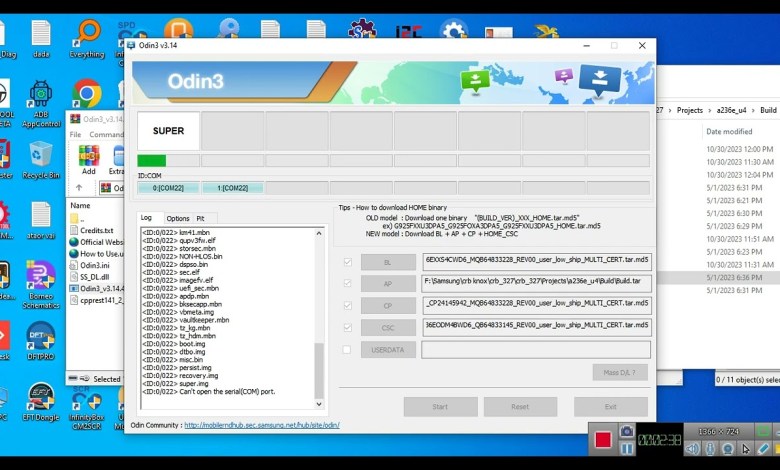Open Google Chrome desktop shortcut

pyautogui.click(x=87, y=94)
